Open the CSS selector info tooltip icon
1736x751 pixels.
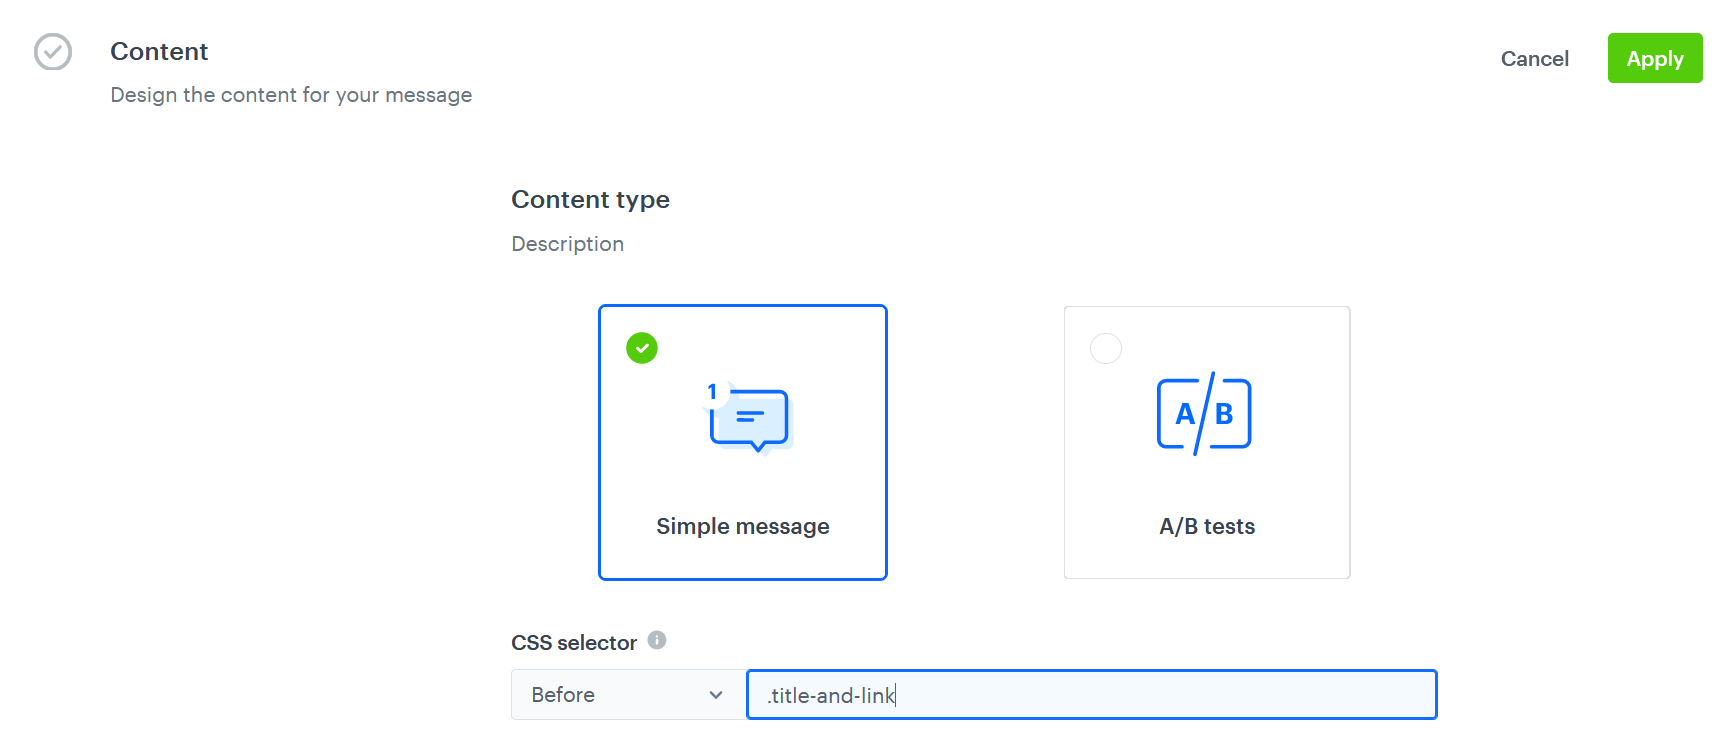click(657, 640)
